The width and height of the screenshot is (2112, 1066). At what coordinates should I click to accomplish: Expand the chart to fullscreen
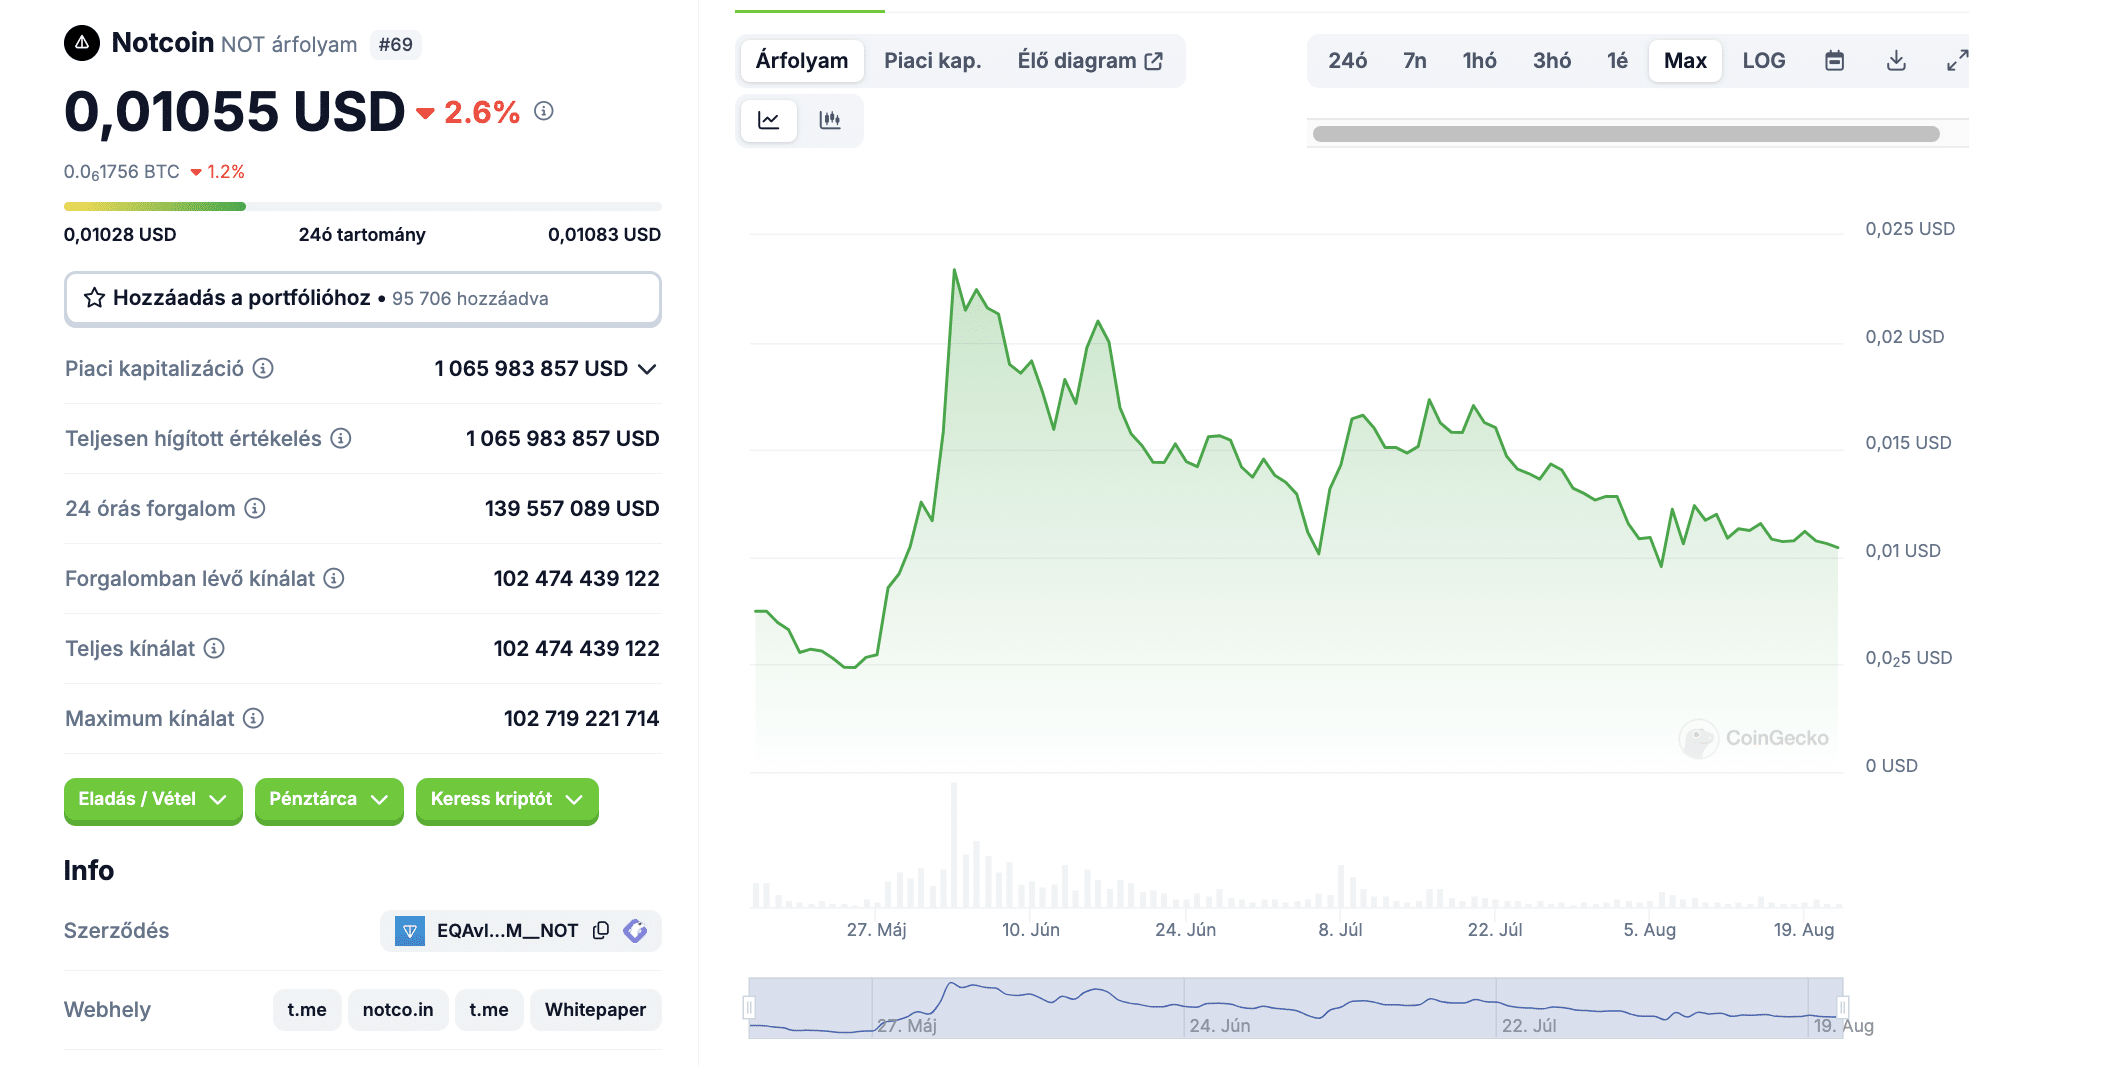(x=1957, y=61)
